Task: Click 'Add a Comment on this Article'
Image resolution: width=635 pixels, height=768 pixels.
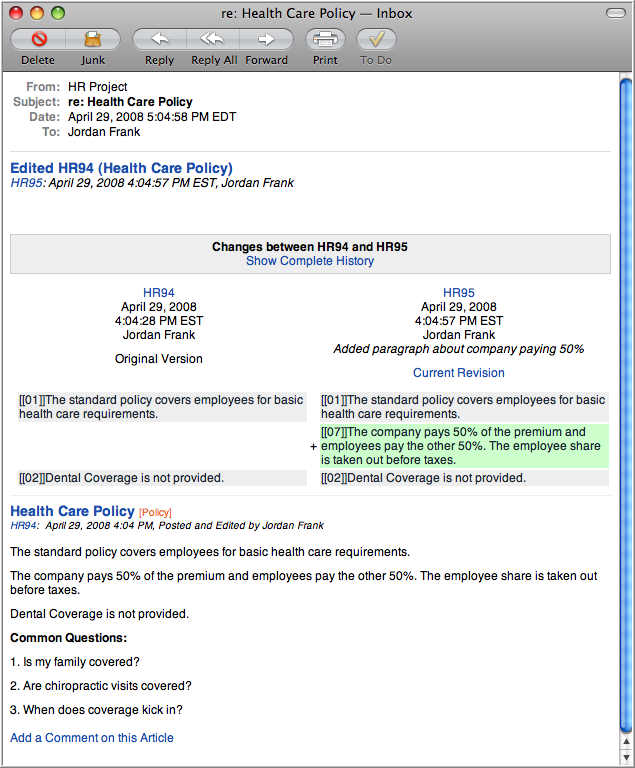Action: [x=92, y=738]
